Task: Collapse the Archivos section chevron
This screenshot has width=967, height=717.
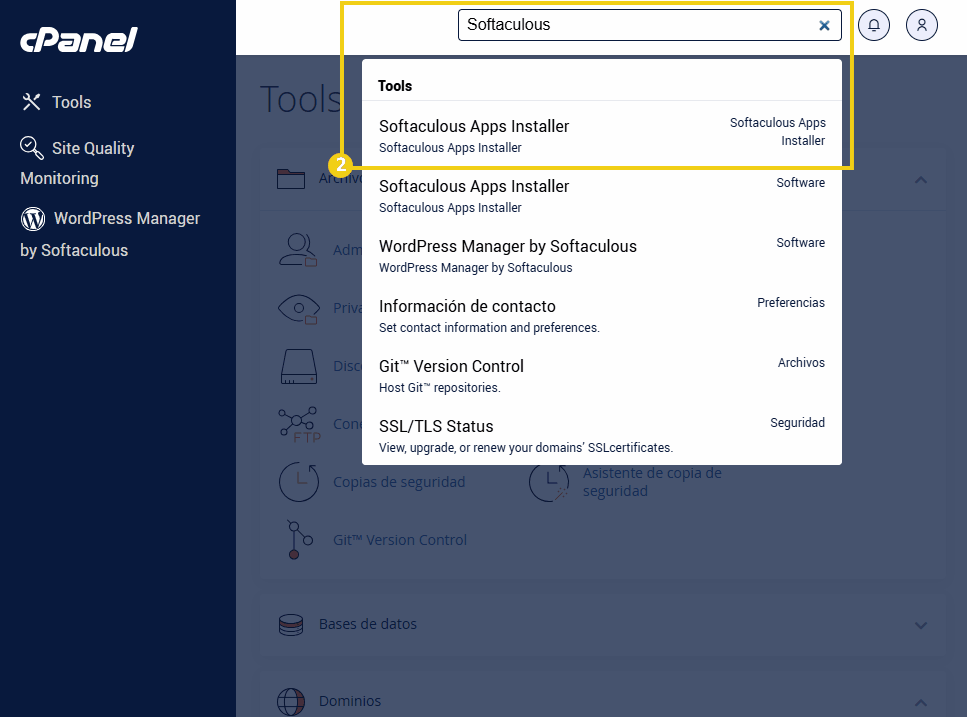Action: click(921, 180)
